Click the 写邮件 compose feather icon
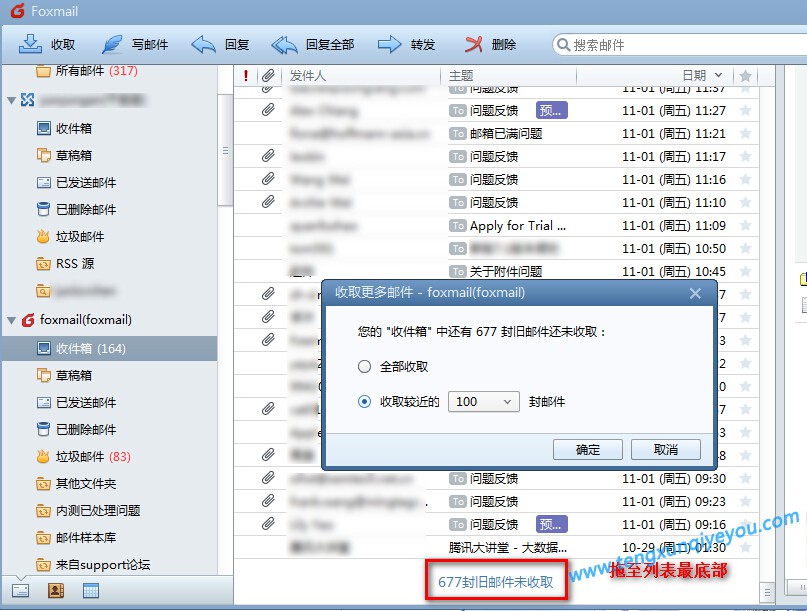This screenshot has width=807, height=611. tap(112, 45)
